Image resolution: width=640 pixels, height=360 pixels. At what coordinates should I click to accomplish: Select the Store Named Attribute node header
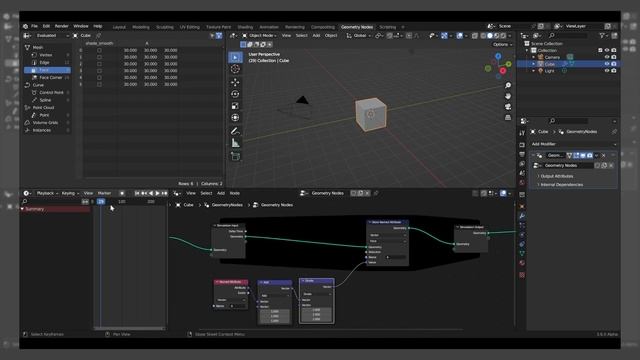point(388,222)
